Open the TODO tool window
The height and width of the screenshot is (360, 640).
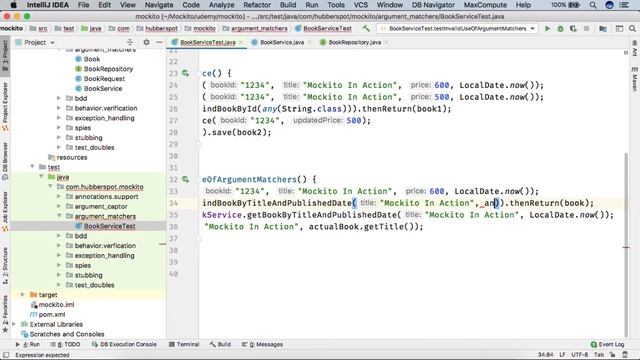[65, 344]
